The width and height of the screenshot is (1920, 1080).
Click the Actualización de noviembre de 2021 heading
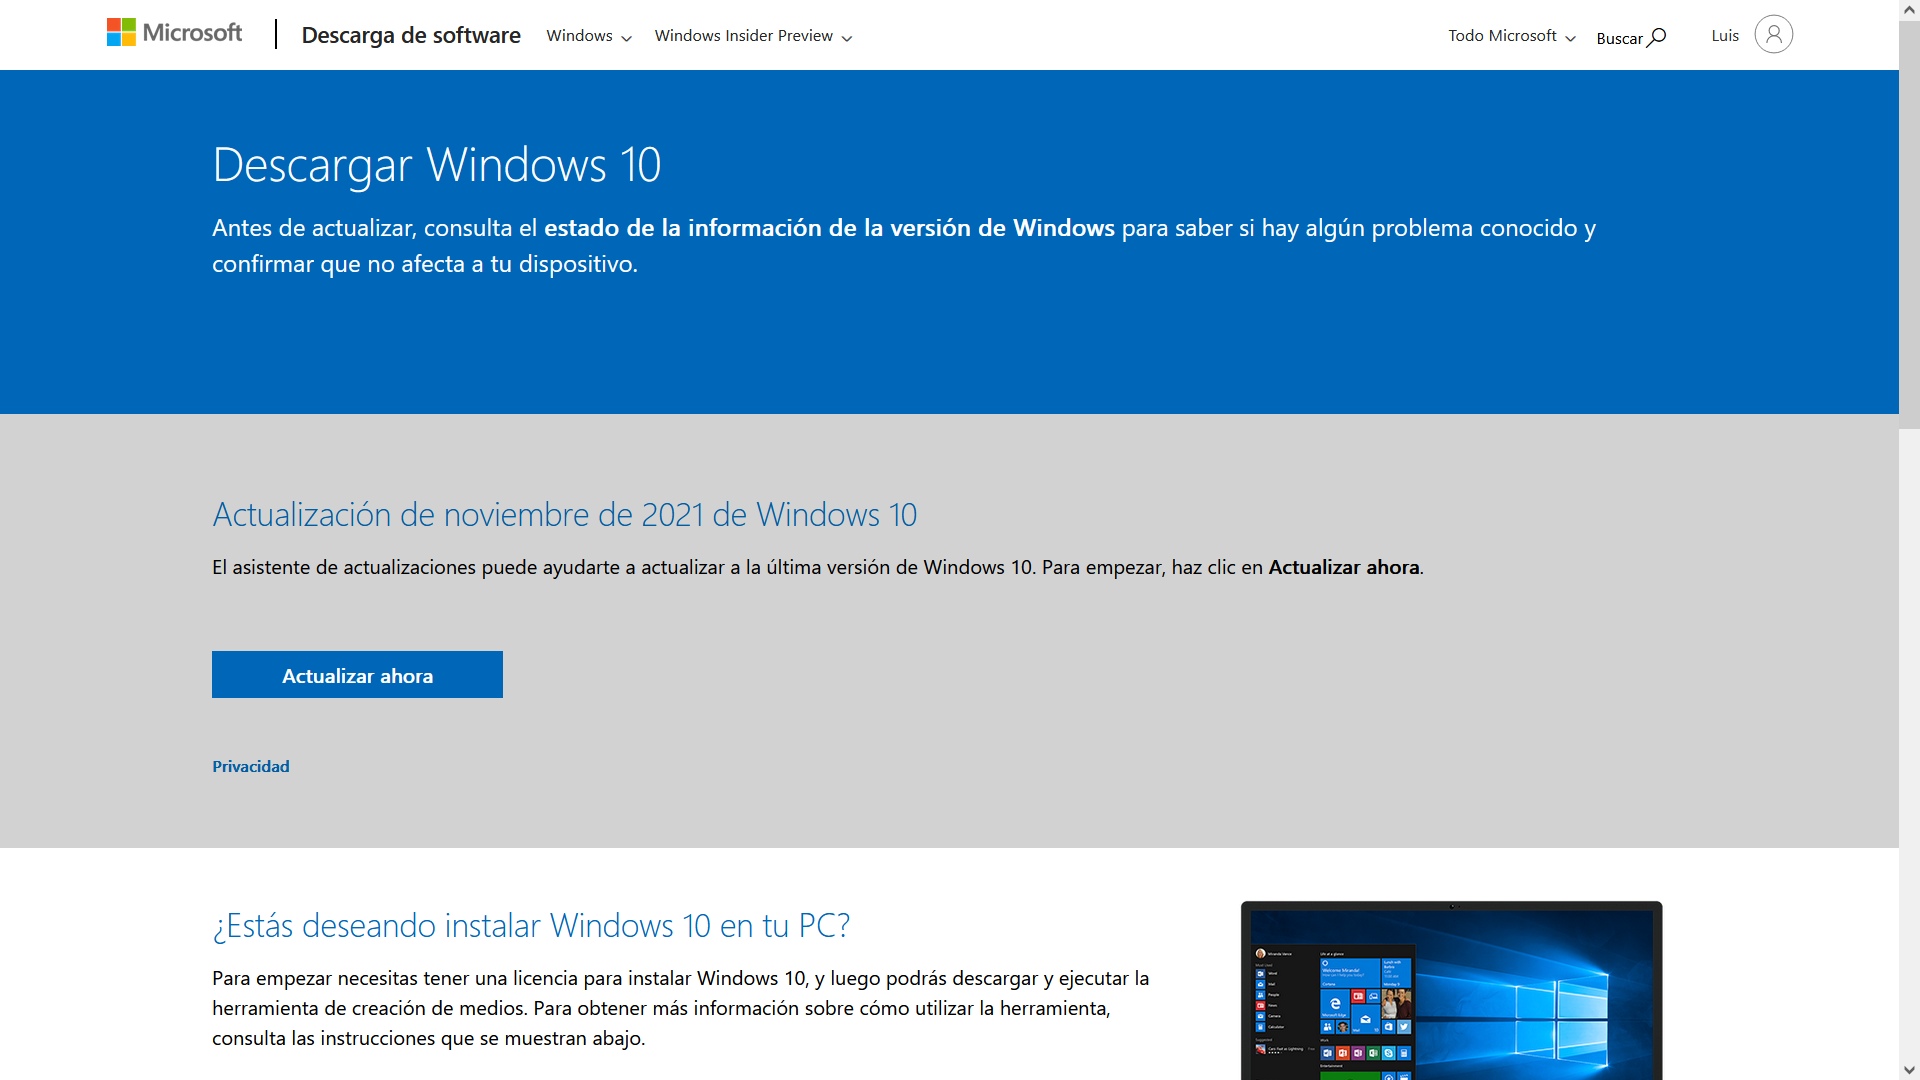564,515
